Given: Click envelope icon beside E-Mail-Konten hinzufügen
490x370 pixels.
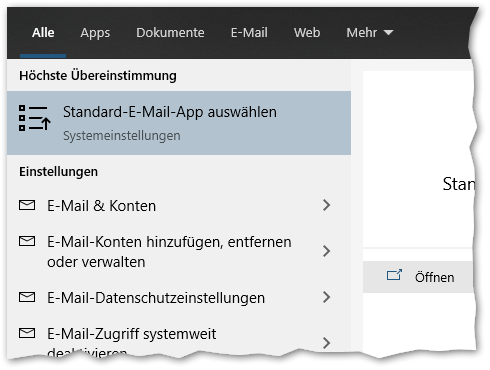Looking at the screenshot, I should click(x=27, y=241).
